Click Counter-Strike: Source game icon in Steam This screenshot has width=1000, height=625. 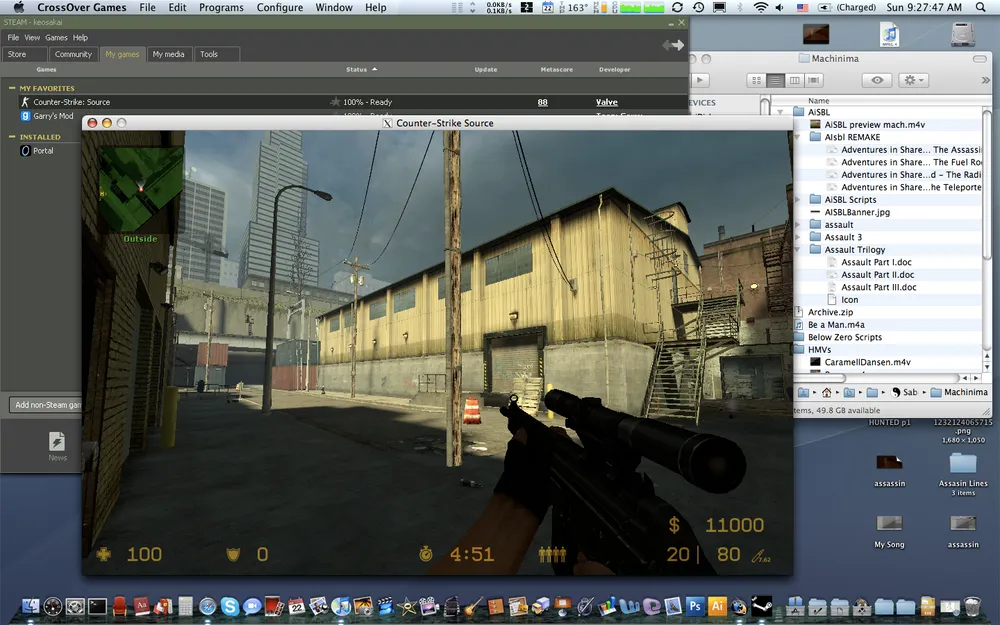(25, 102)
